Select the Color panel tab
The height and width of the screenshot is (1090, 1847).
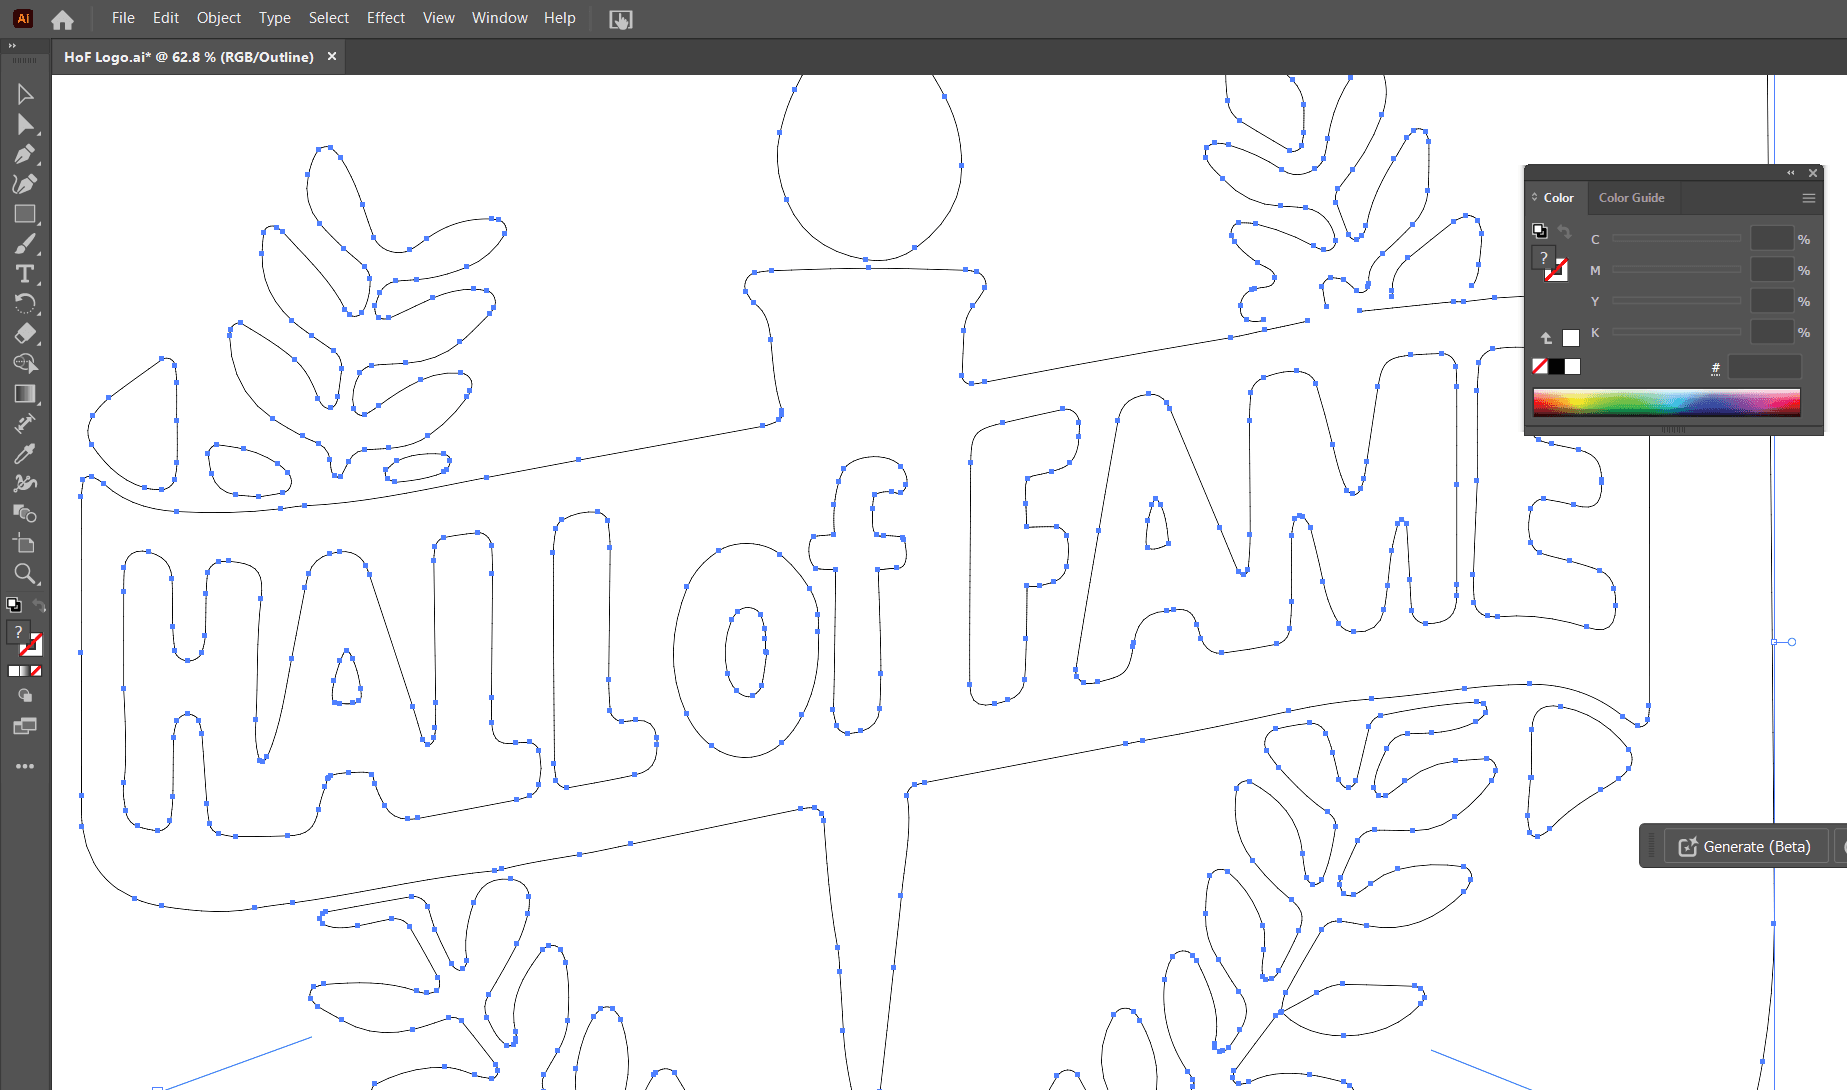tap(1558, 198)
